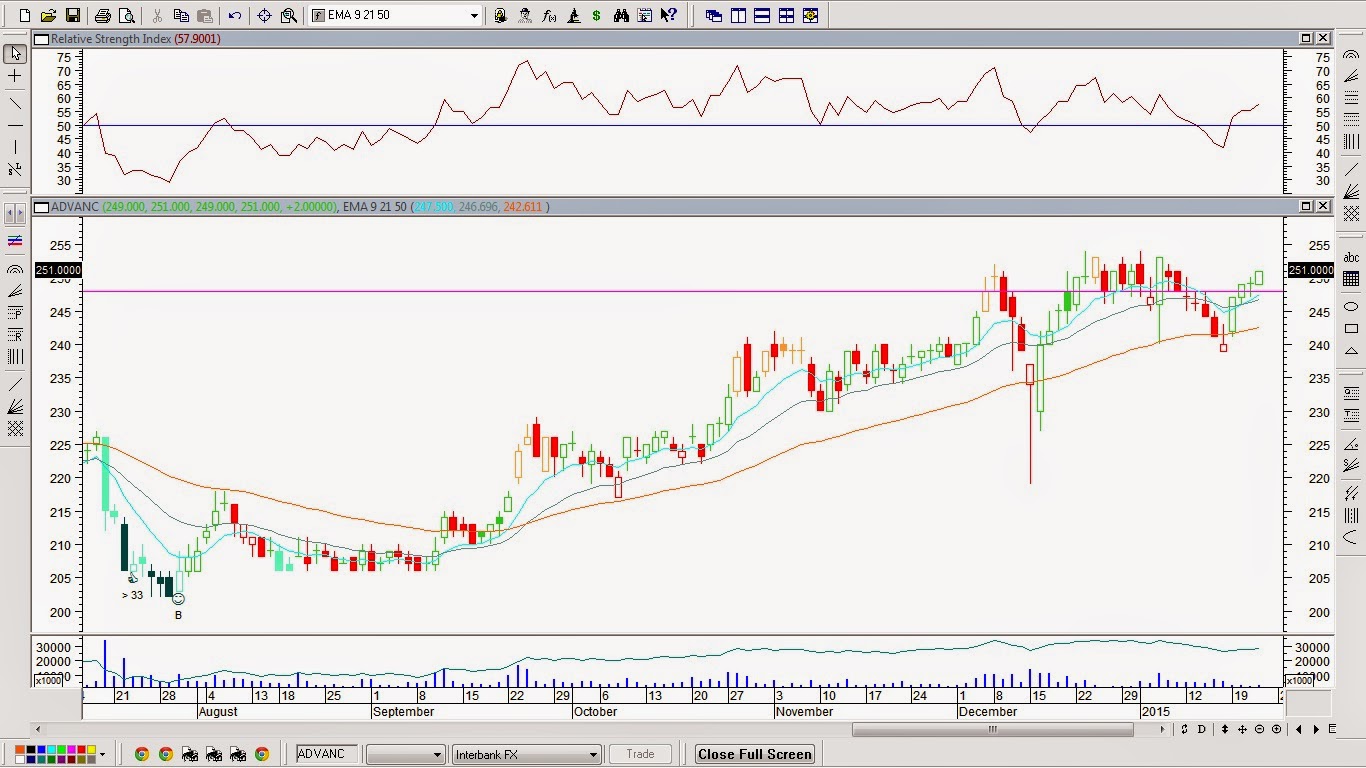Close the Relative Strength Index pane
The width and height of the screenshot is (1366, 768).
point(1323,38)
